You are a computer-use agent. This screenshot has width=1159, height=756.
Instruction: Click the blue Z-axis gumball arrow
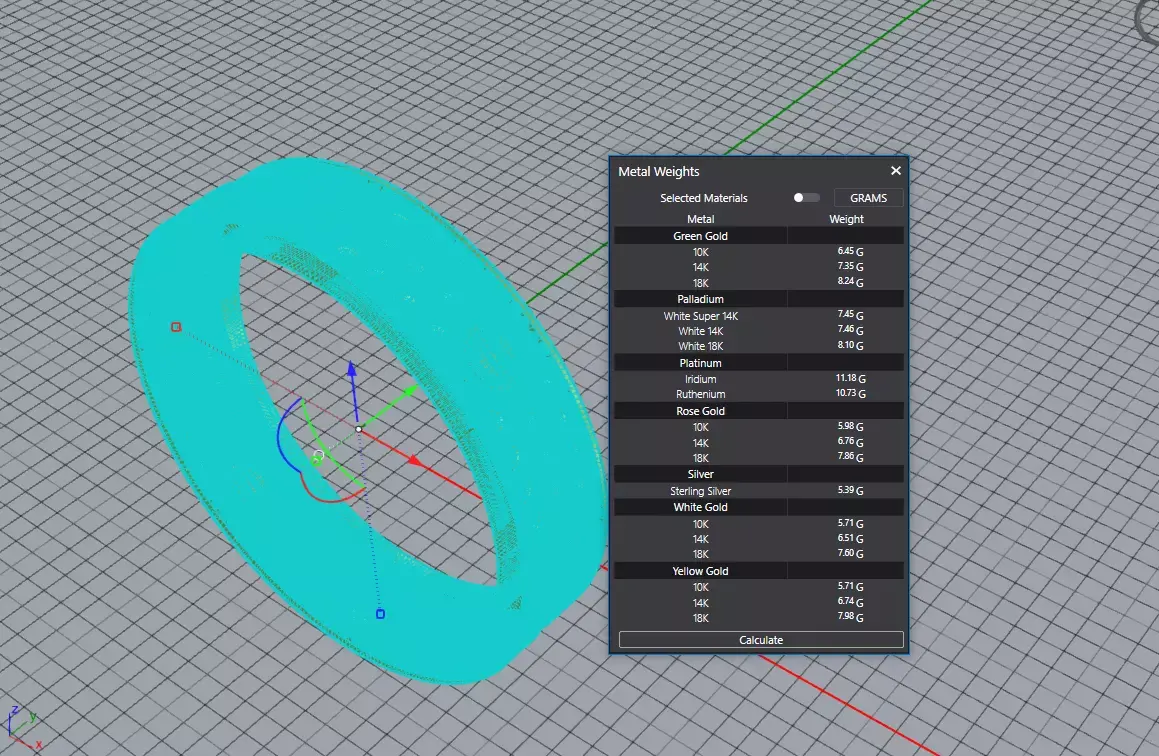pos(353,370)
